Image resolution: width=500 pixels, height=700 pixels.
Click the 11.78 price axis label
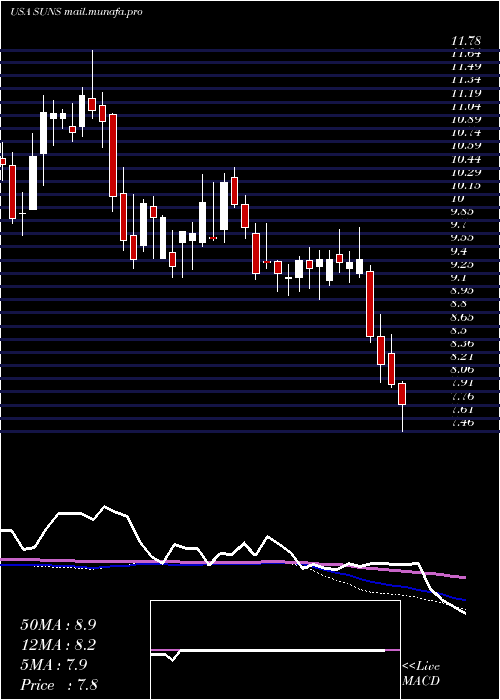click(466, 41)
